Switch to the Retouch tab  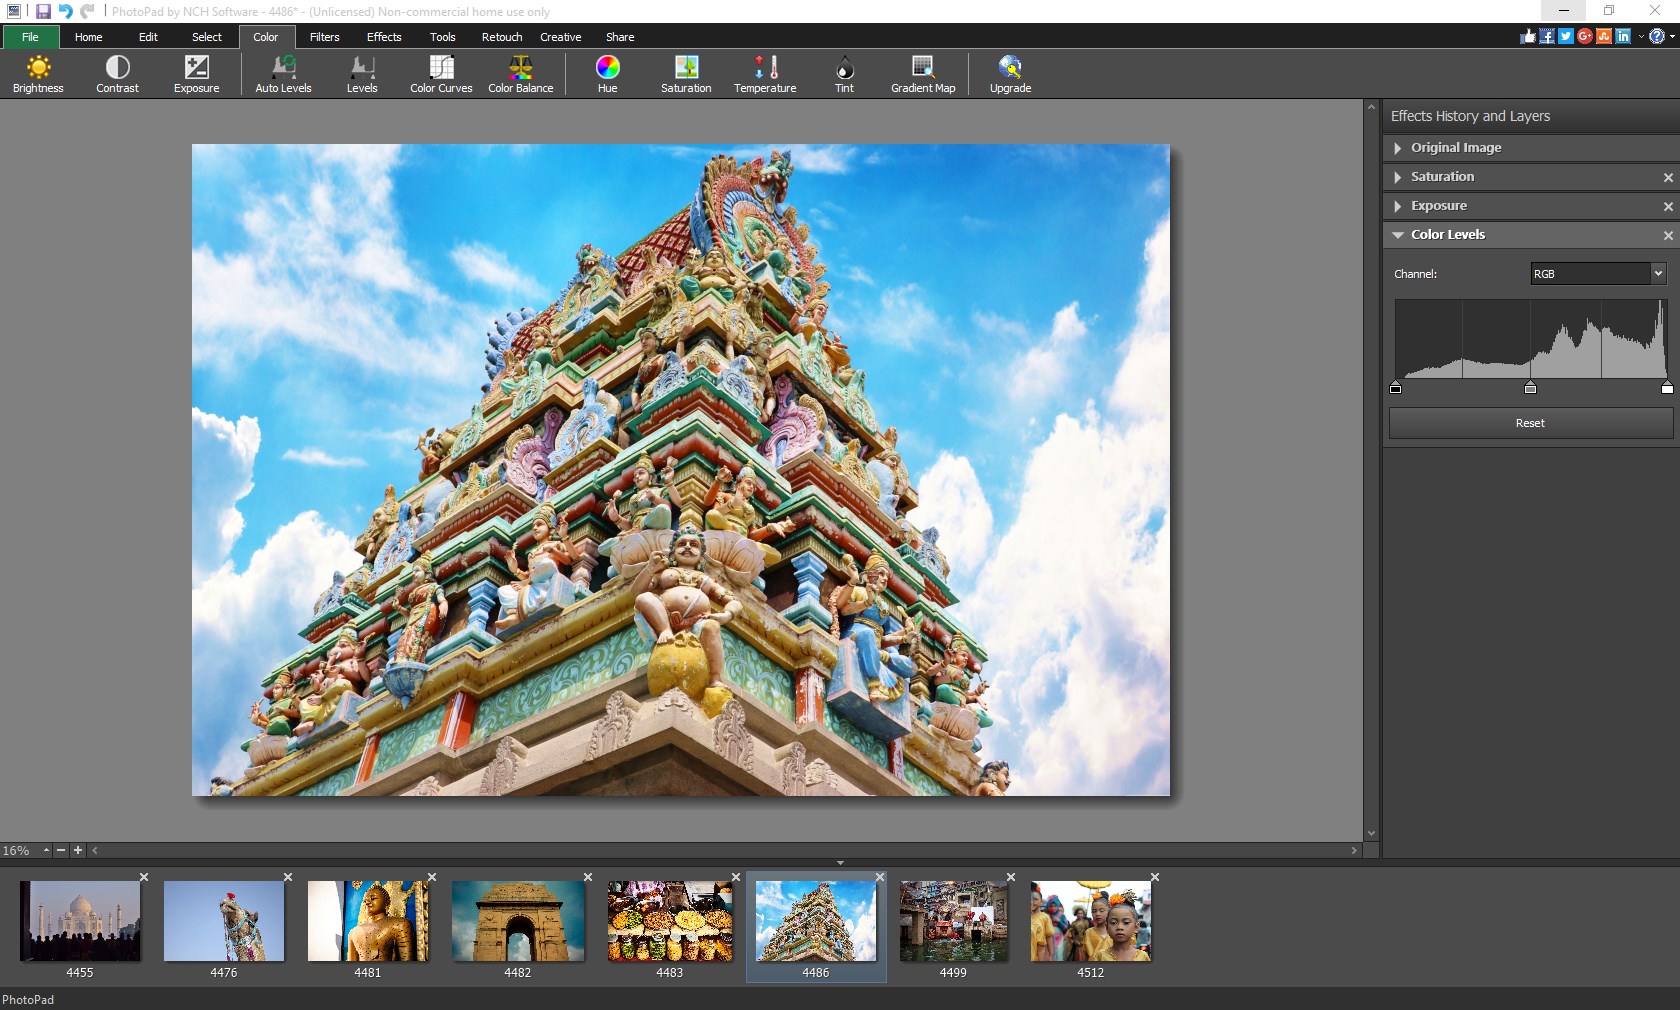[500, 37]
